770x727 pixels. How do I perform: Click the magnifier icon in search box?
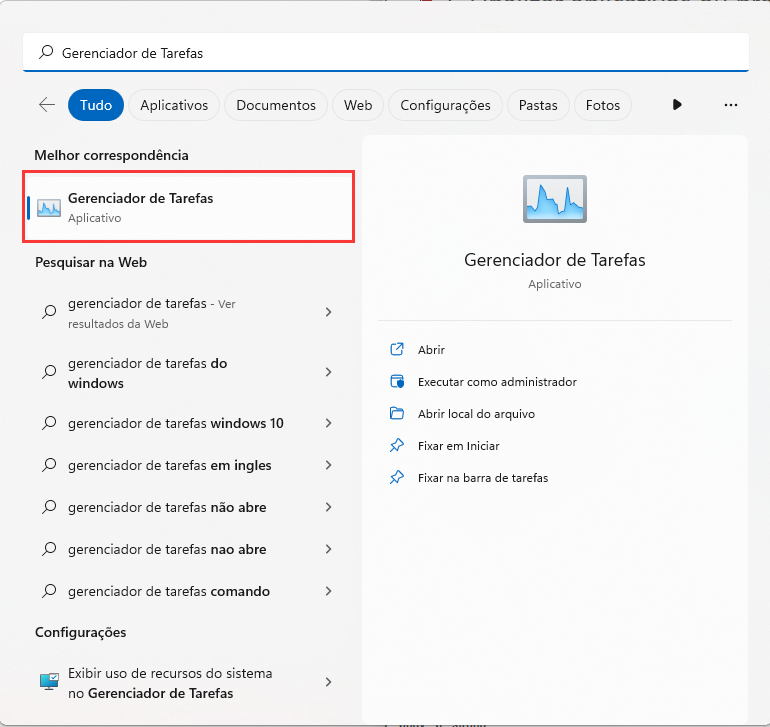click(46, 52)
